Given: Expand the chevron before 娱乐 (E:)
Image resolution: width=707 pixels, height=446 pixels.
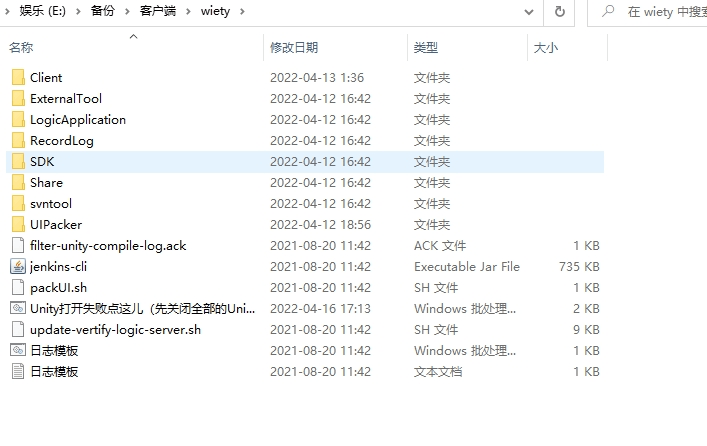Looking at the screenshot, I should [x=7, y=11].
